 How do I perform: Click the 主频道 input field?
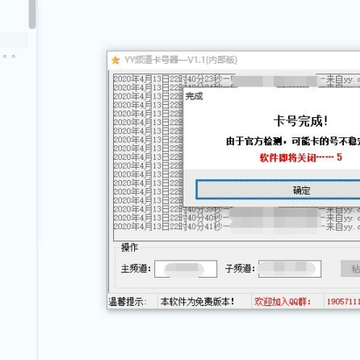186,269
